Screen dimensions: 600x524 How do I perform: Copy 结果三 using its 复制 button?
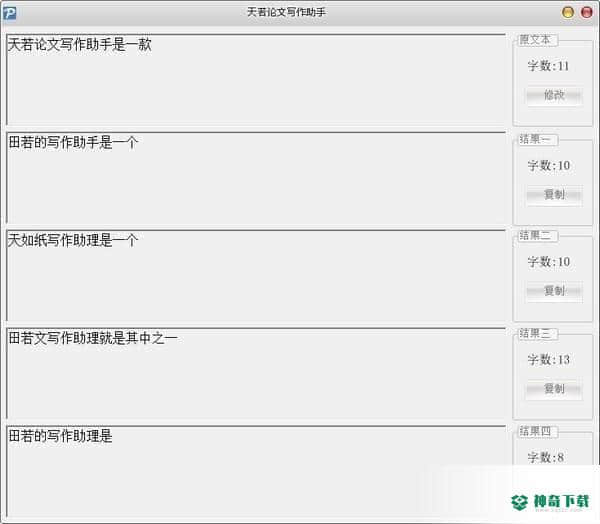point(554,389)
